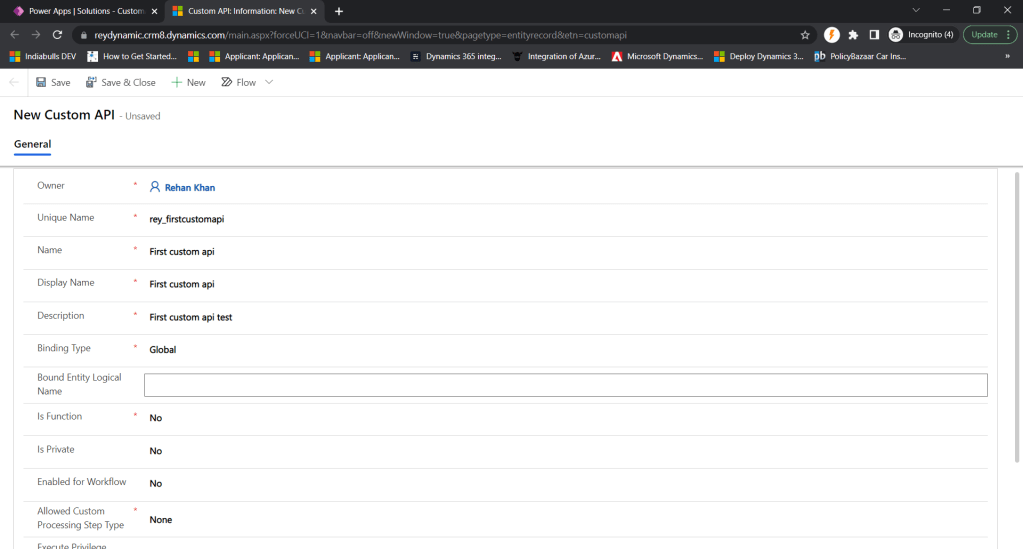Click the Chrome Update button
Image resolution: width=1023 pixels, height=549 pixels.
[984, 34]
